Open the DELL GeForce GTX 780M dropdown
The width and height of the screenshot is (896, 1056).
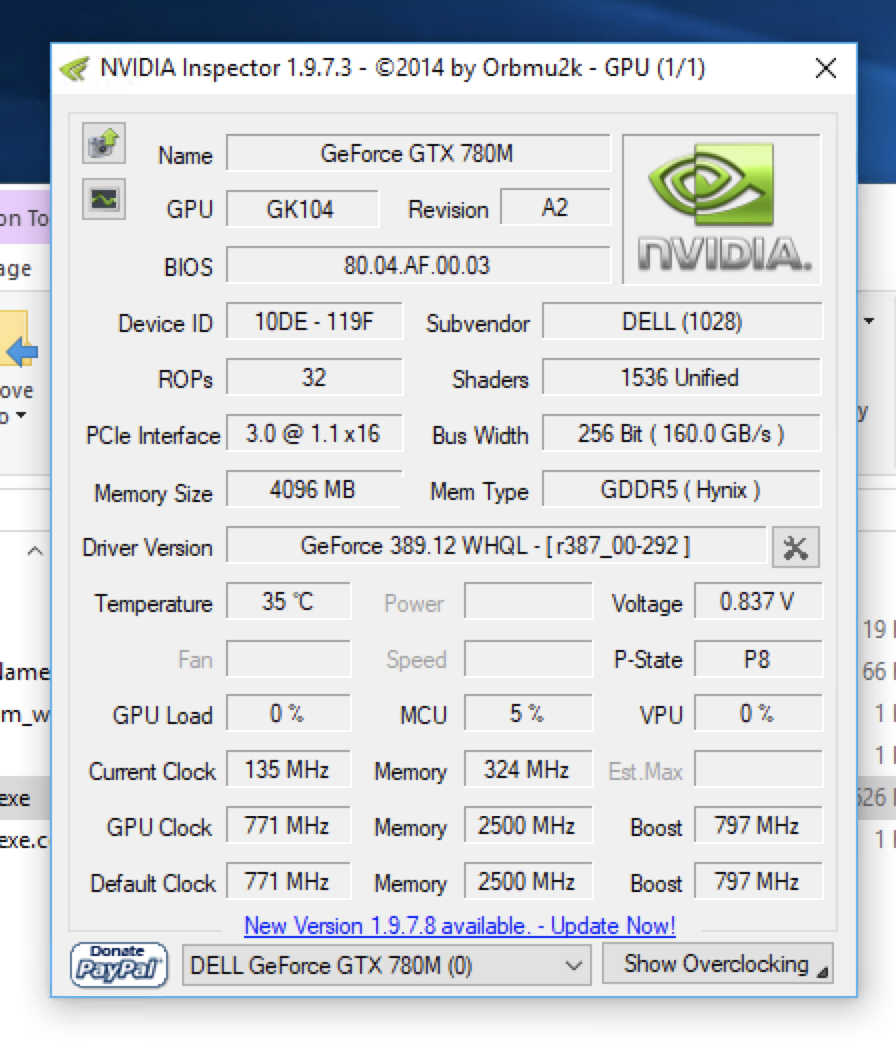pos(386,966)
